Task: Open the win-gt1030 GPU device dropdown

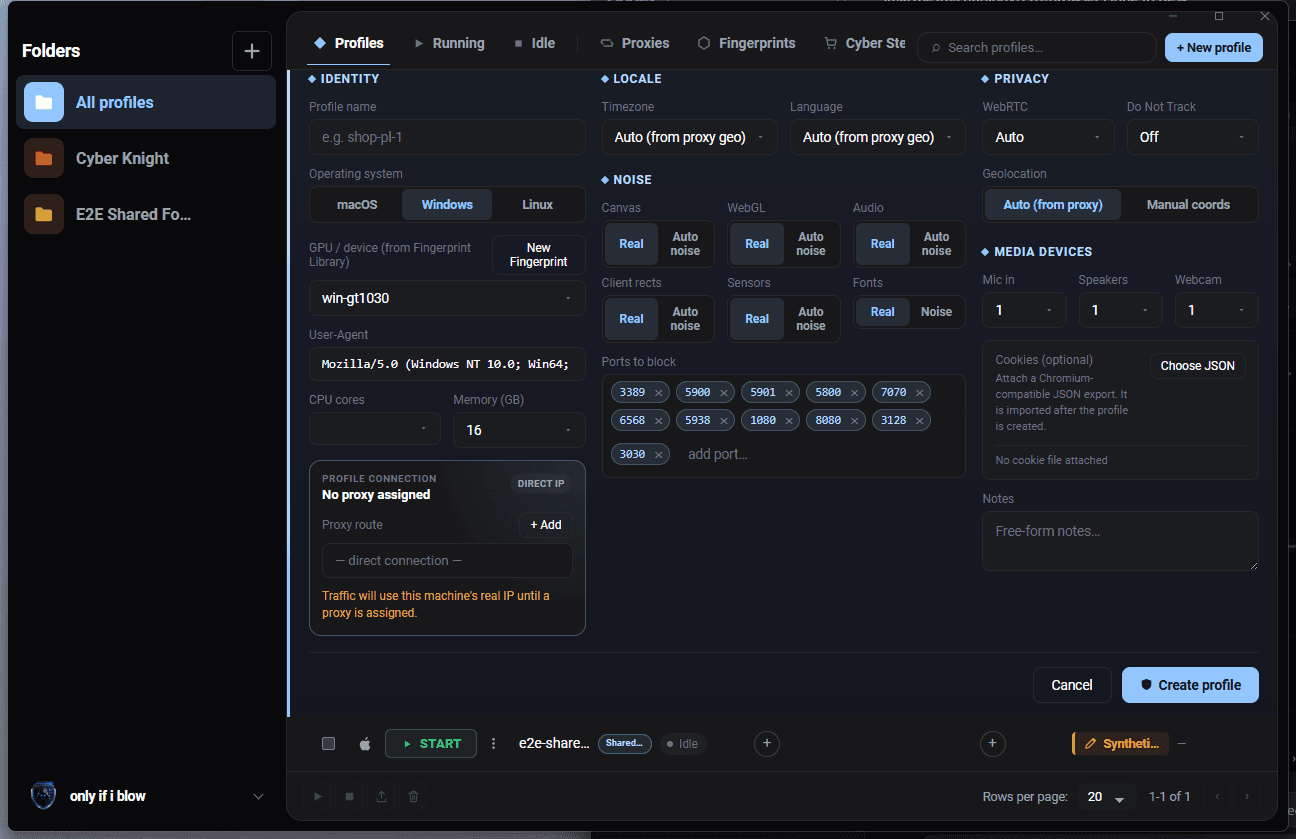Action: (x=447, y=298)
